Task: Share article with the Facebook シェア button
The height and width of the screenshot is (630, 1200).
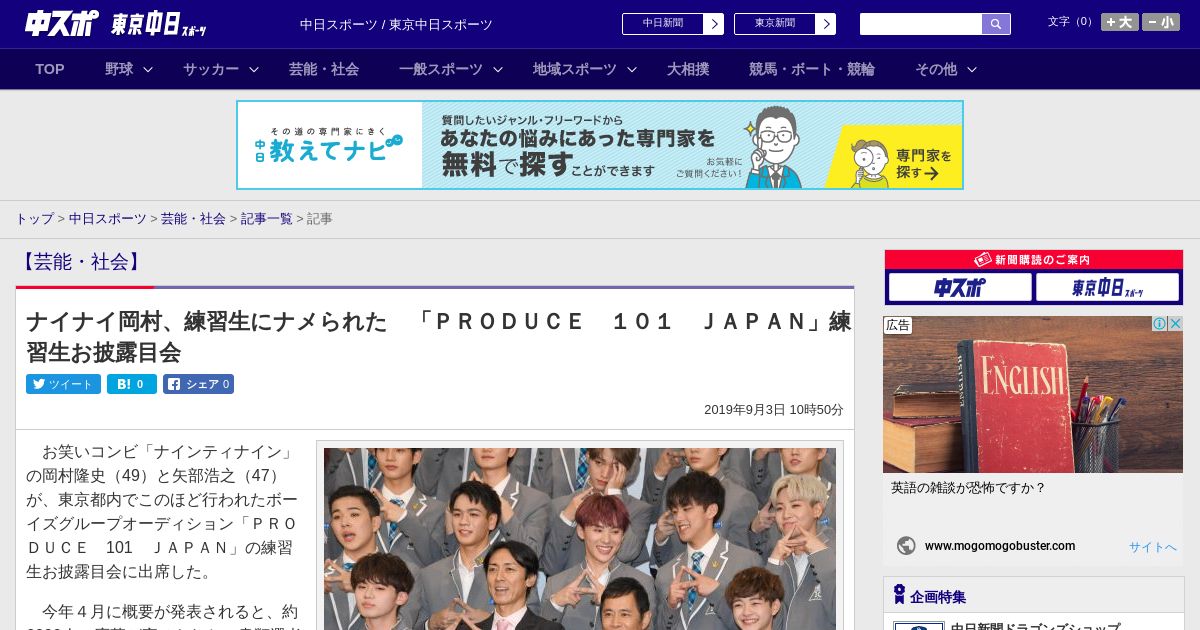Action: point(198,384)
